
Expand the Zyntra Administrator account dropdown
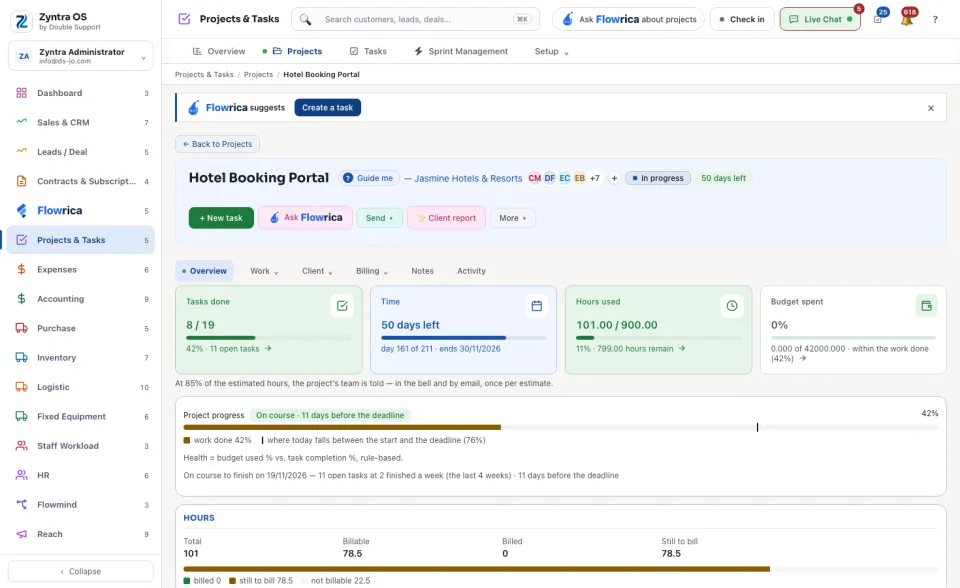pos(81,56)
